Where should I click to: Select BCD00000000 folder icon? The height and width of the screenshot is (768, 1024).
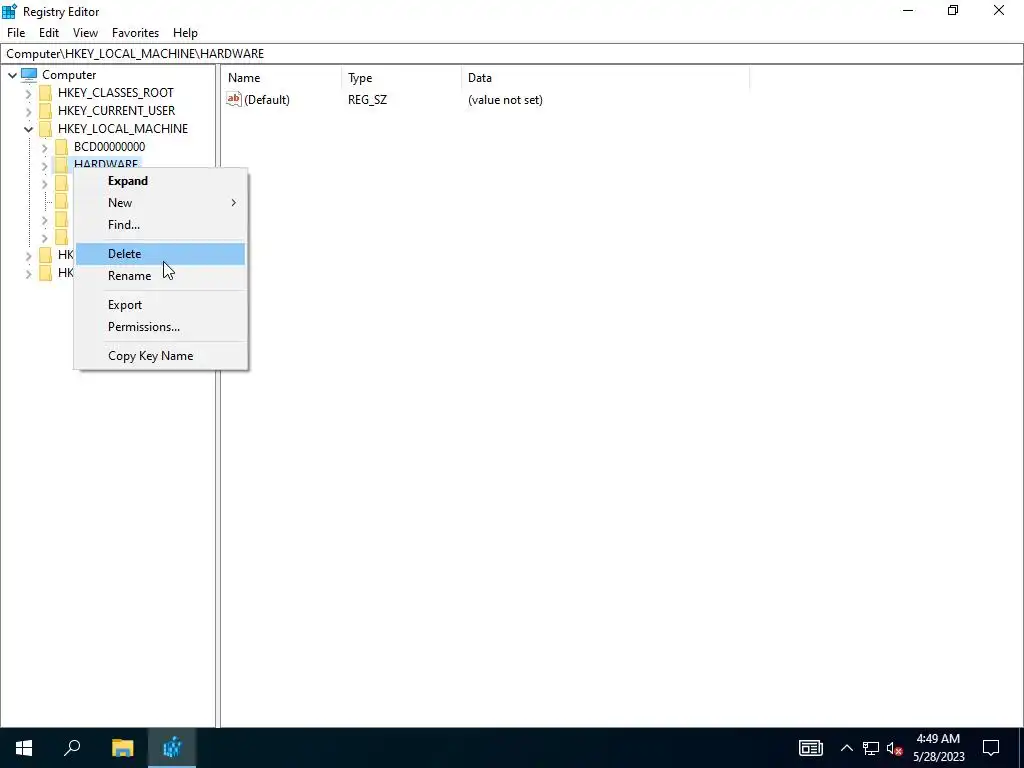pyautogui.click(x=61, y=147)
